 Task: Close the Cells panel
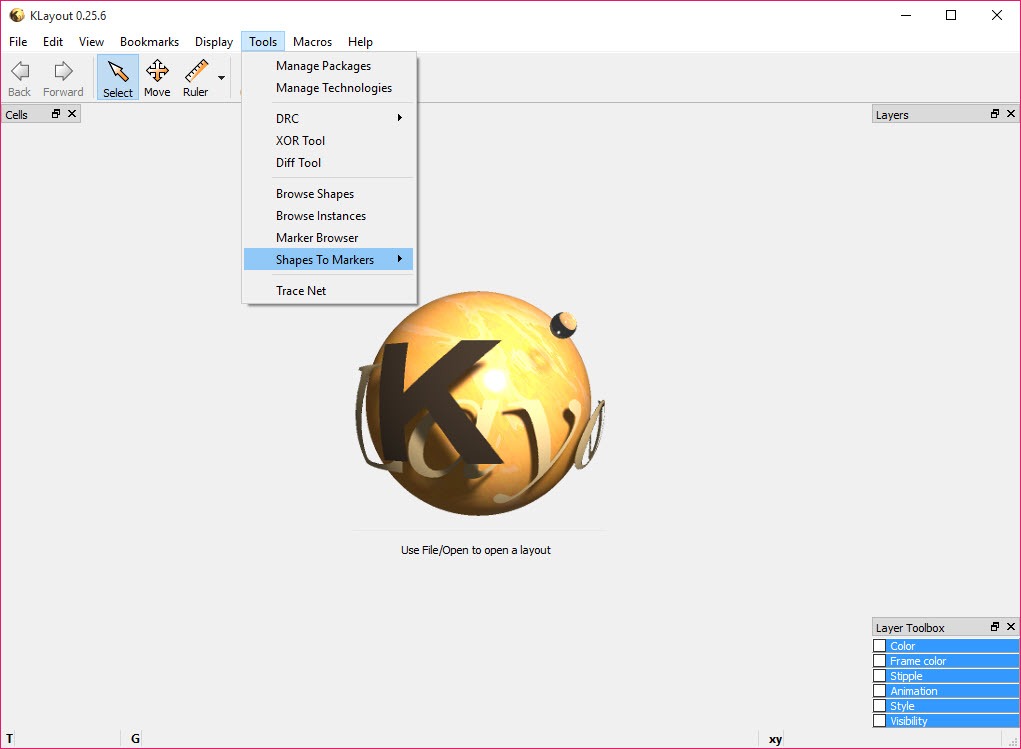coord(72,114)
